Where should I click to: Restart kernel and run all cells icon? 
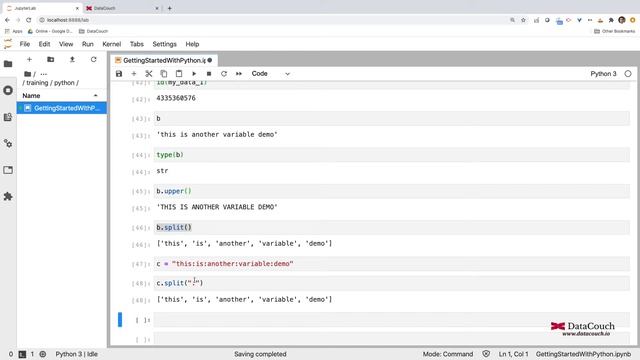(239, 74)
